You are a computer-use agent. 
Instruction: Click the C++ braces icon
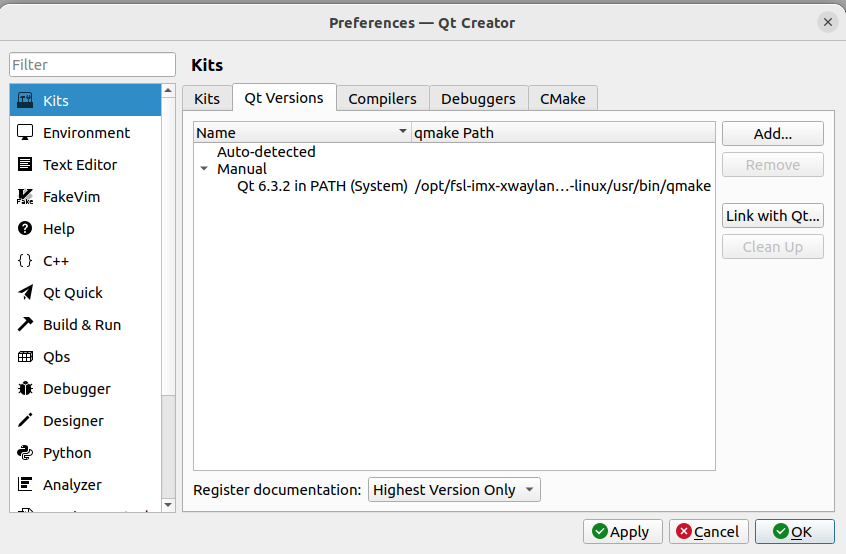tap(25, 261)
